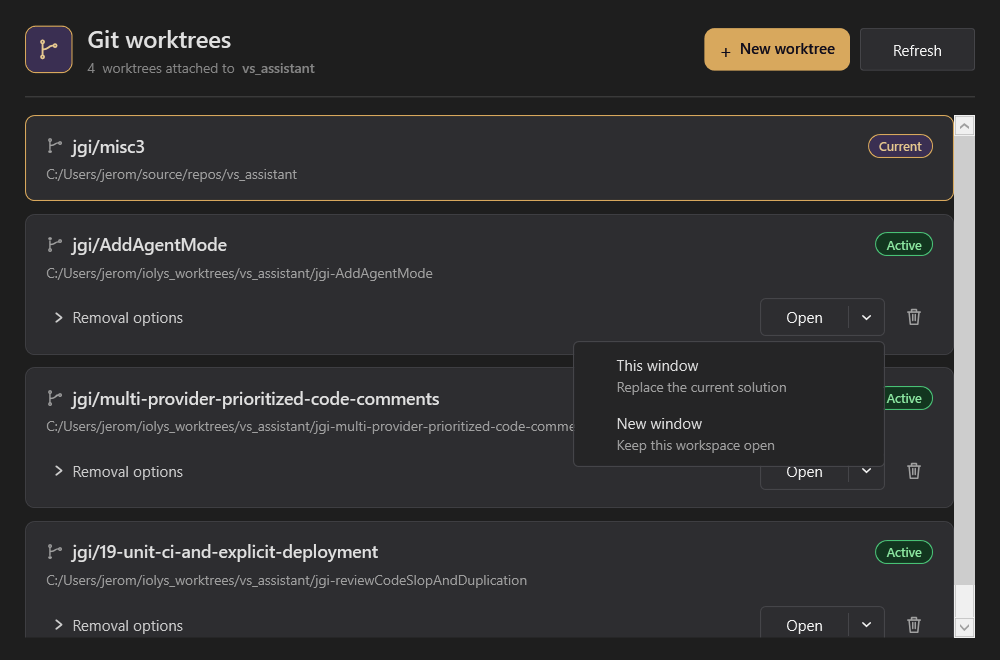Viewport: 1000px width, 660px height.
Task: Select the jgi/misc3 worktree title
Action: pos(108,147)
